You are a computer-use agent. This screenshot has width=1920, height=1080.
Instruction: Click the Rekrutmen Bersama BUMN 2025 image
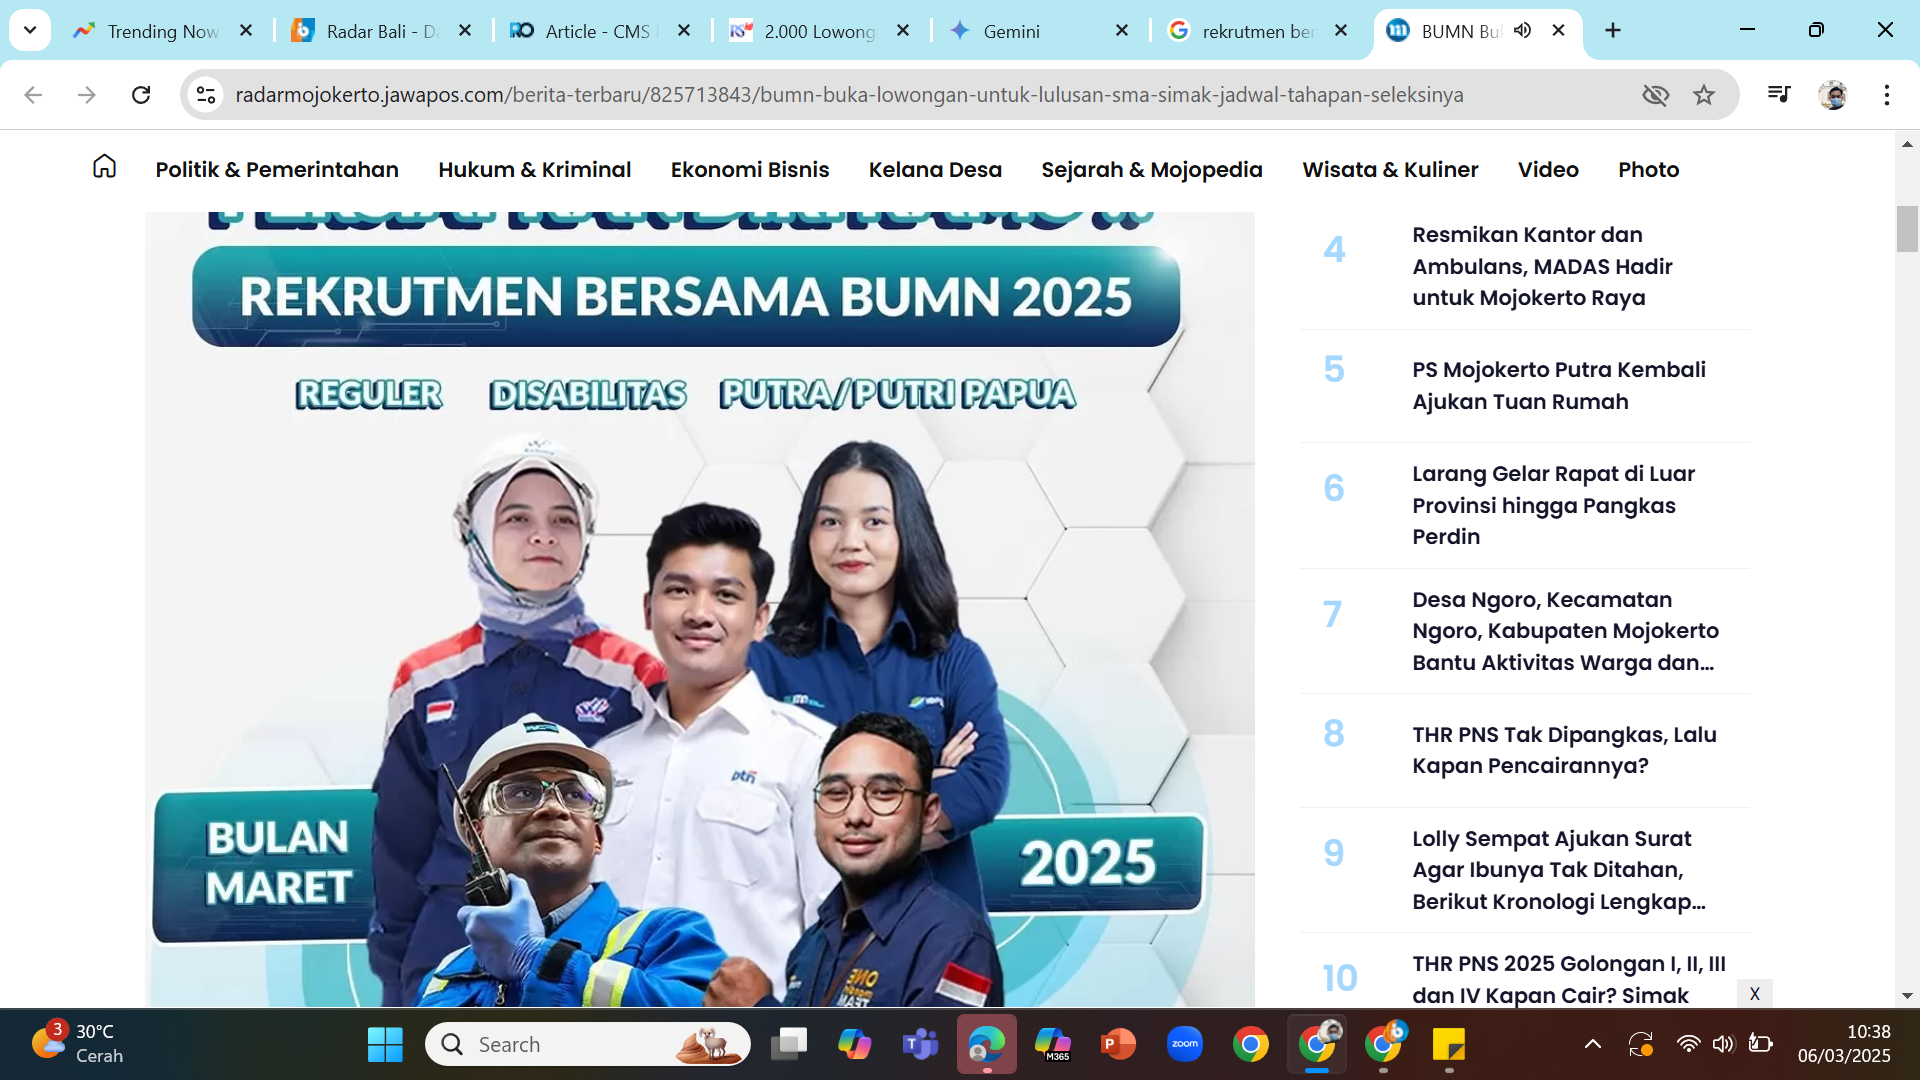(x=700, y=609)
